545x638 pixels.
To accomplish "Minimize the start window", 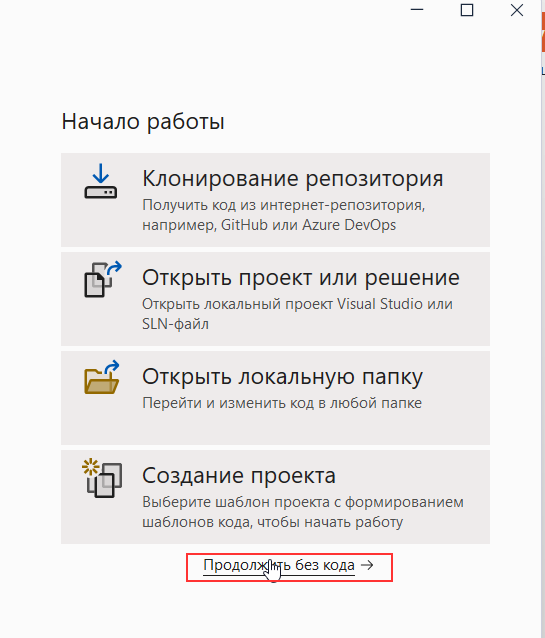I will click(x=417, y=10).
